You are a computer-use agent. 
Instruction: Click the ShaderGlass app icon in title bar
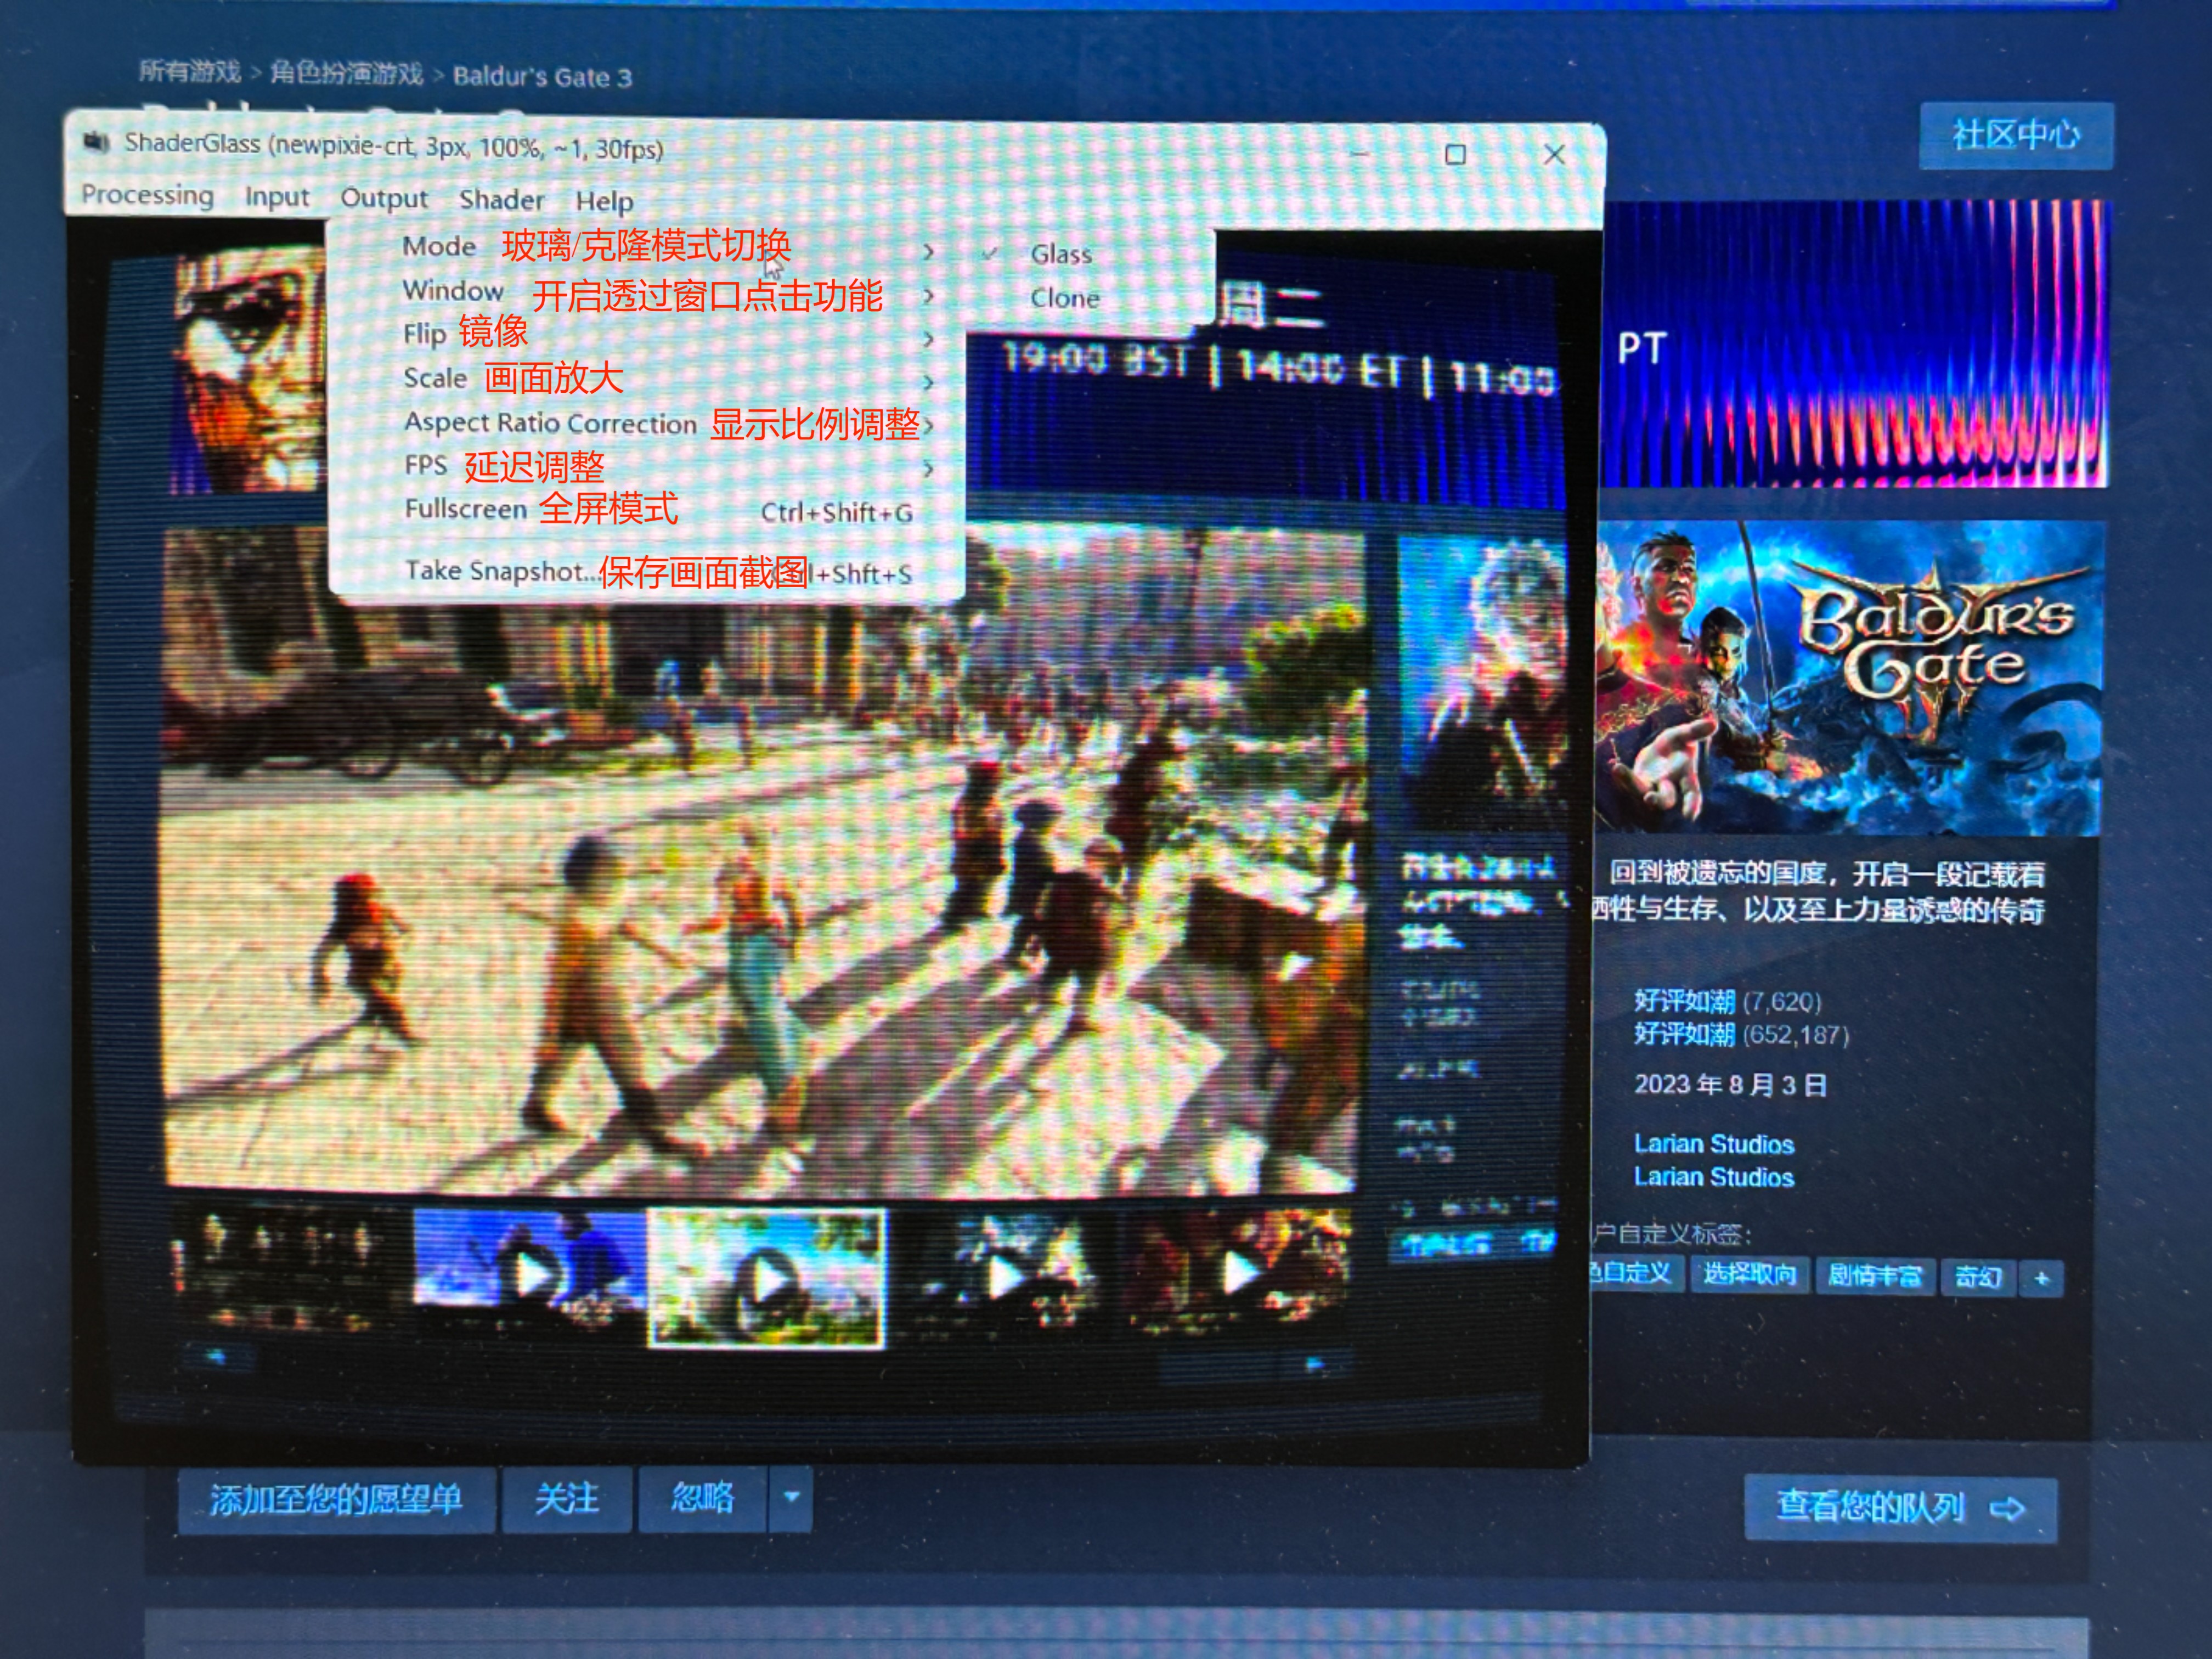(96, 142)
